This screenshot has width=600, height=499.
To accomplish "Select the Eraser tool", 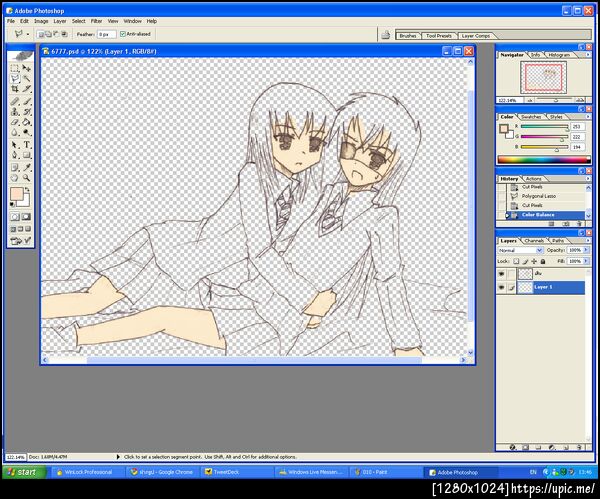I will [15, 122].
